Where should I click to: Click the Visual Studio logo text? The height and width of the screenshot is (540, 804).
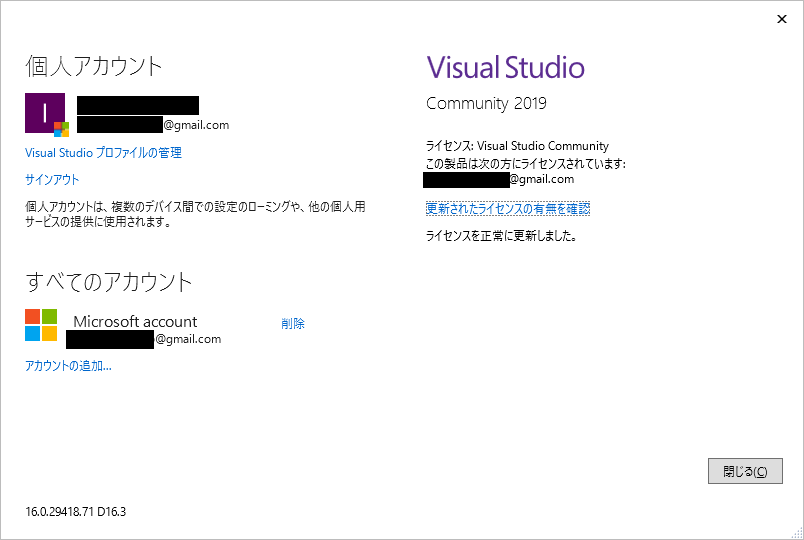click(506, 68)
